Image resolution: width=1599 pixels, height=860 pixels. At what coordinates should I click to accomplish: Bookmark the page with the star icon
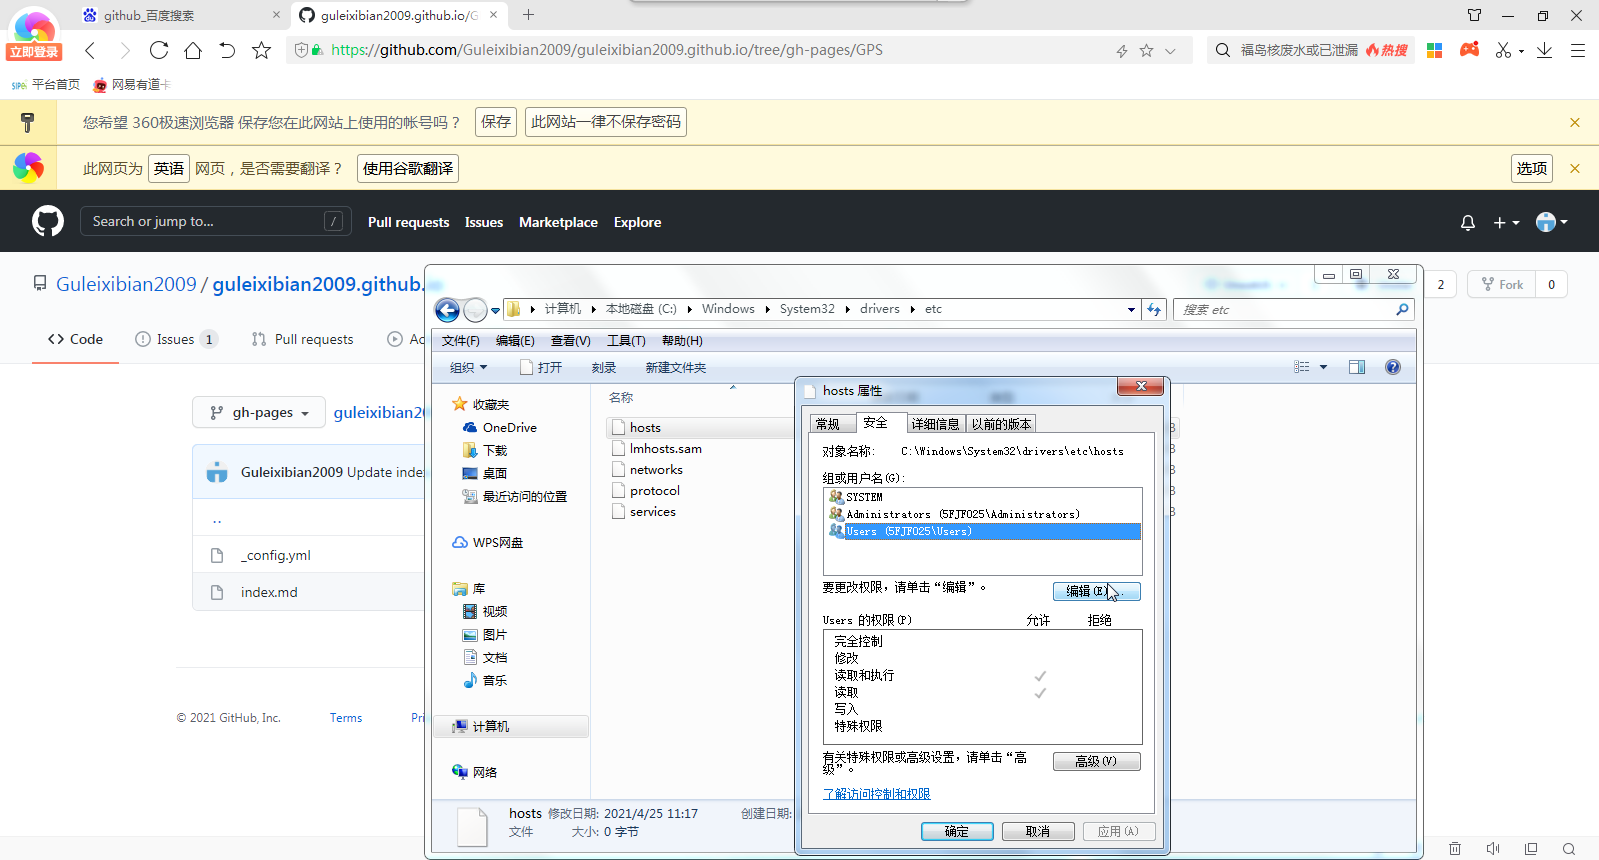coord(261,50)
